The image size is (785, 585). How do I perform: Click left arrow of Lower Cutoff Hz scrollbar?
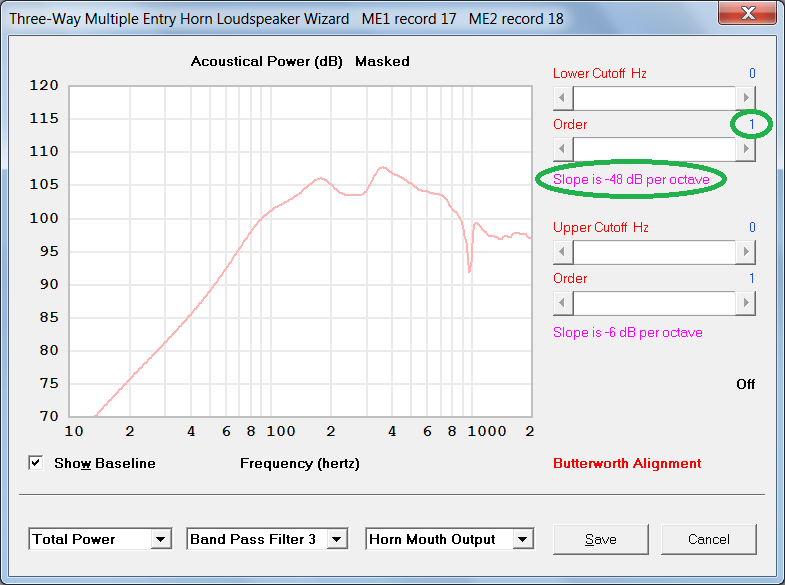click(563, 98)
